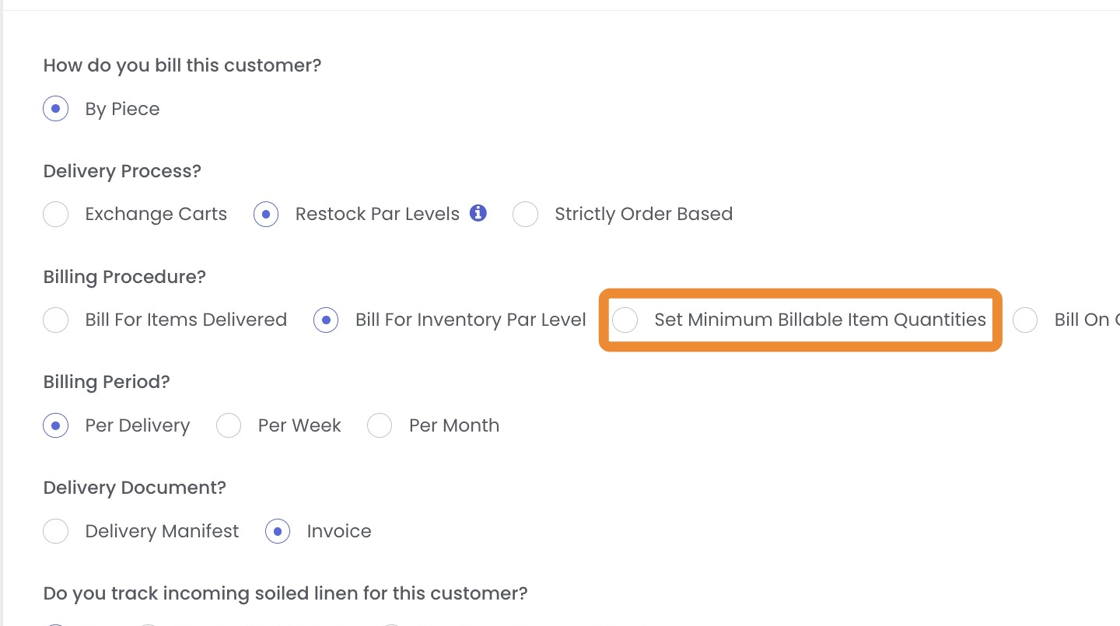Set billing period to Per Delivery radio
The image size is (1120, 626).
56,426
